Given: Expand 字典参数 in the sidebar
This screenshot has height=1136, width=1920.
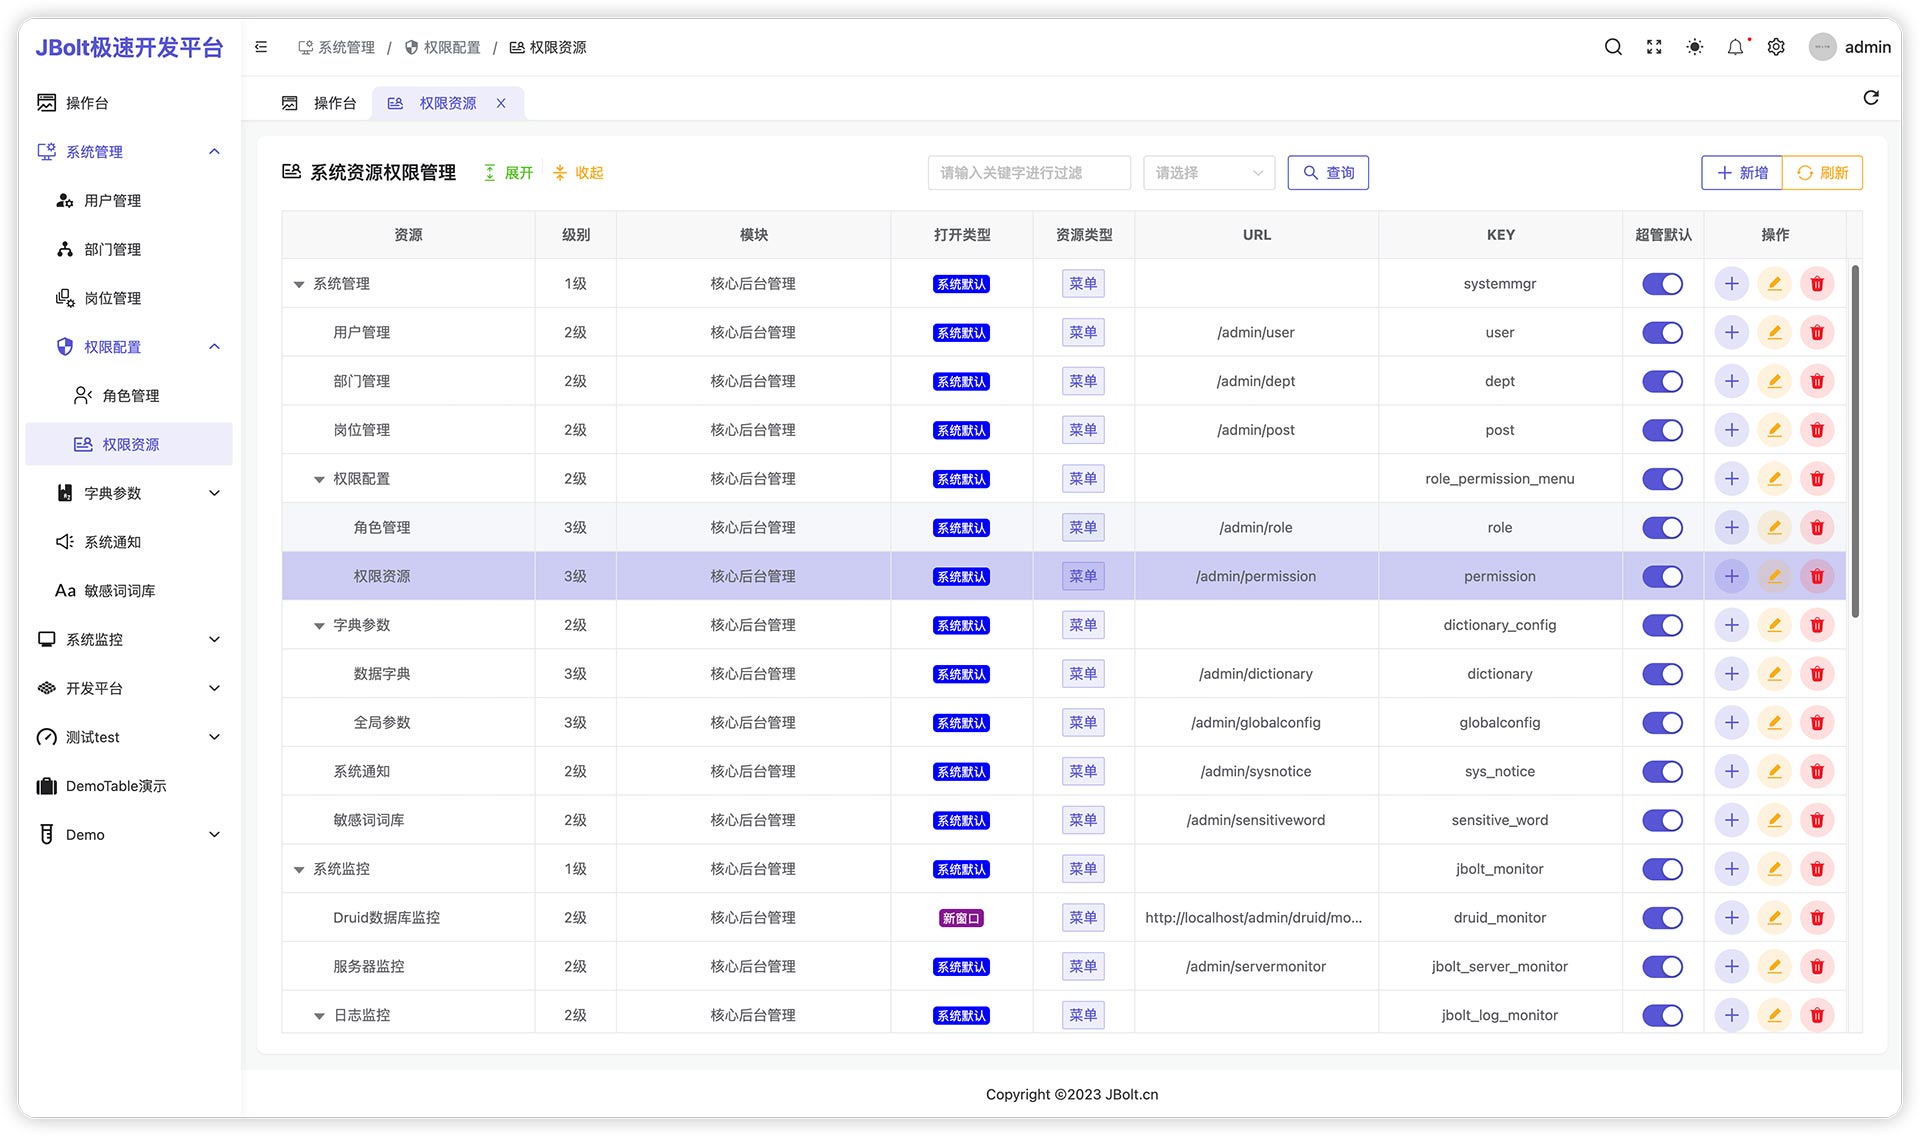Looking at the screenshot, I should coord(129,493).
